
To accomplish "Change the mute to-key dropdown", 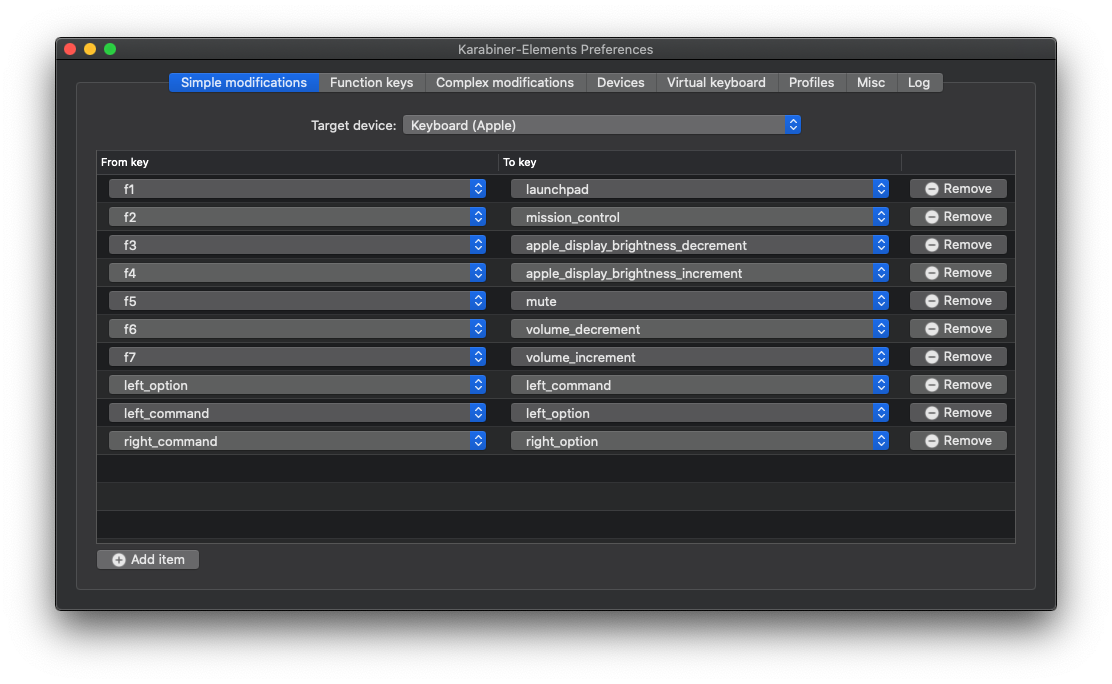I will [x=700, y=301].
